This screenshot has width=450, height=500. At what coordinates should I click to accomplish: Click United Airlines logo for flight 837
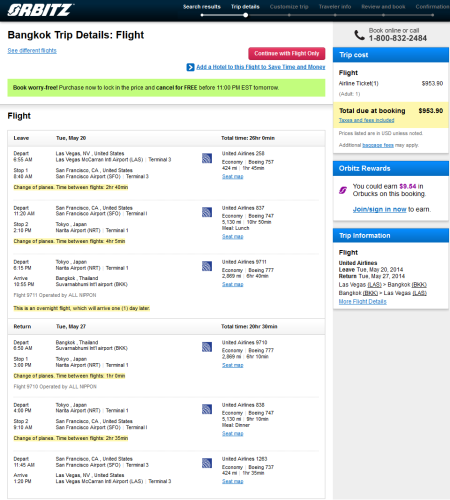(x=207, y=212)
